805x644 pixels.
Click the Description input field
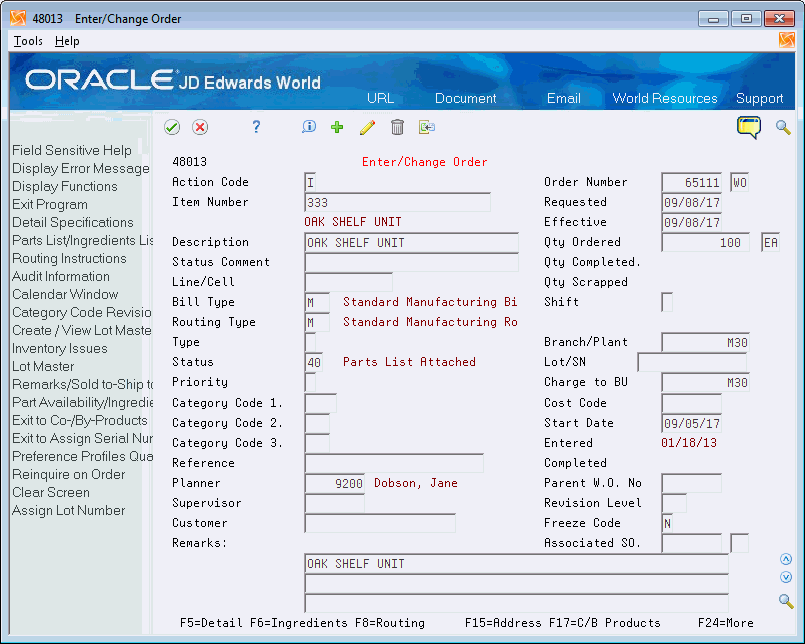coord(411,242)
